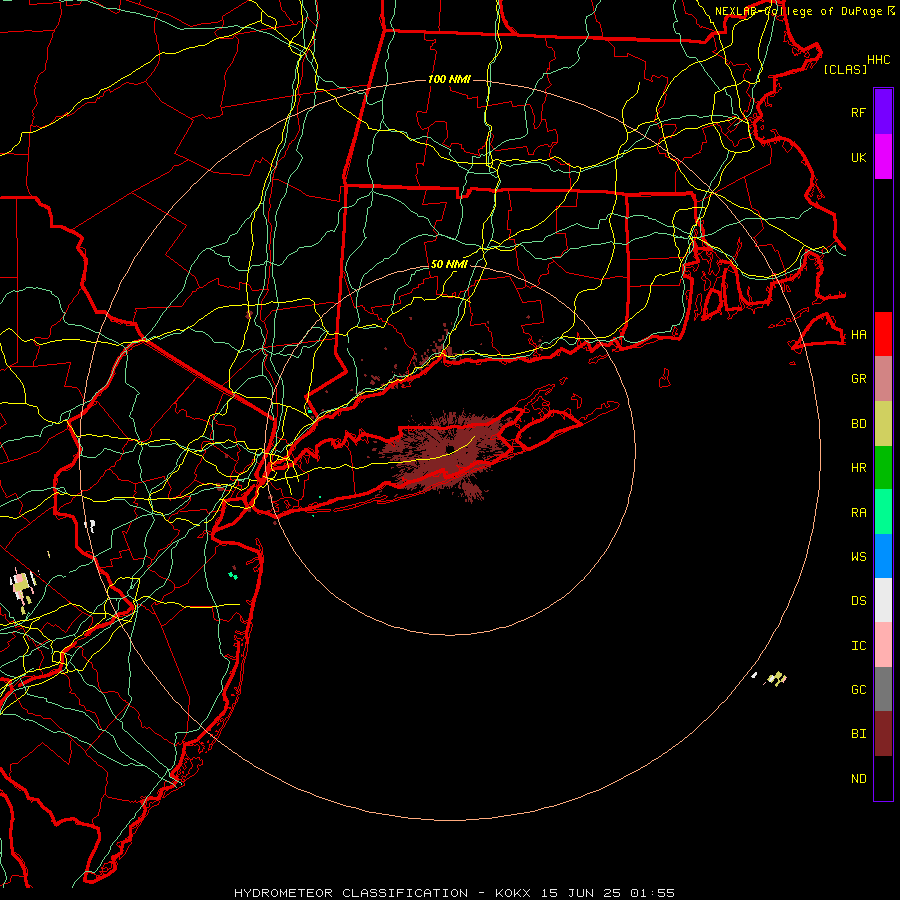Click the BI dark red legend swatch

883,734
